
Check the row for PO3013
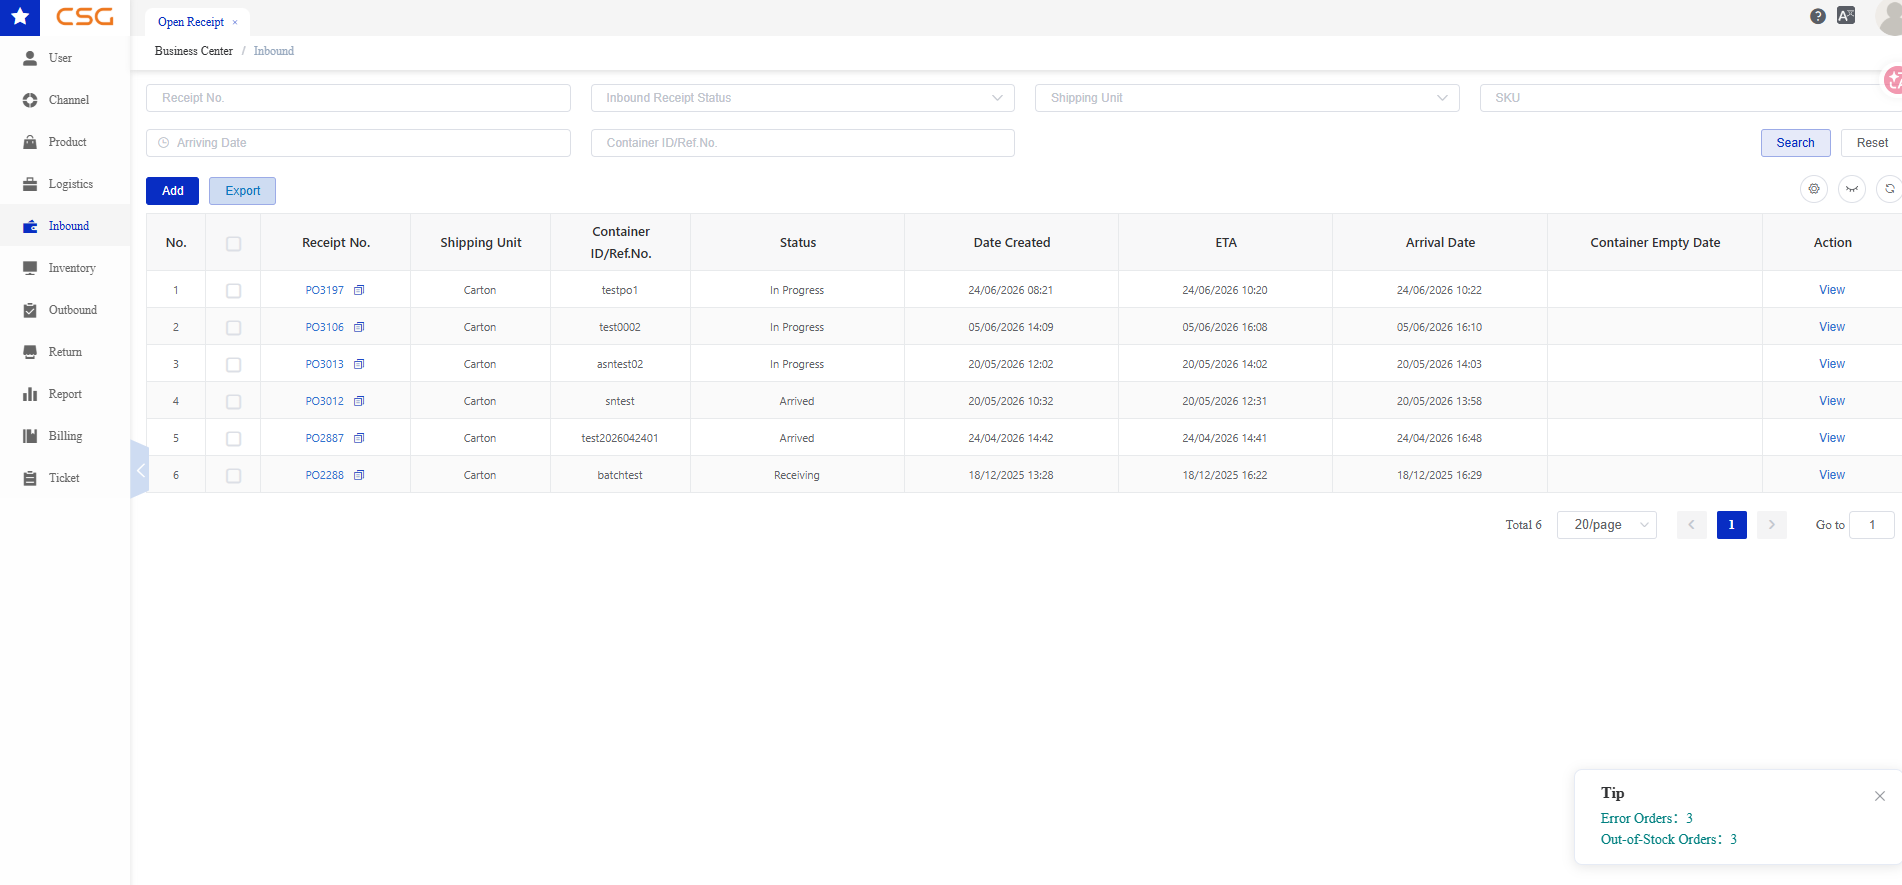pyautogui.click(x=233, y=364)
